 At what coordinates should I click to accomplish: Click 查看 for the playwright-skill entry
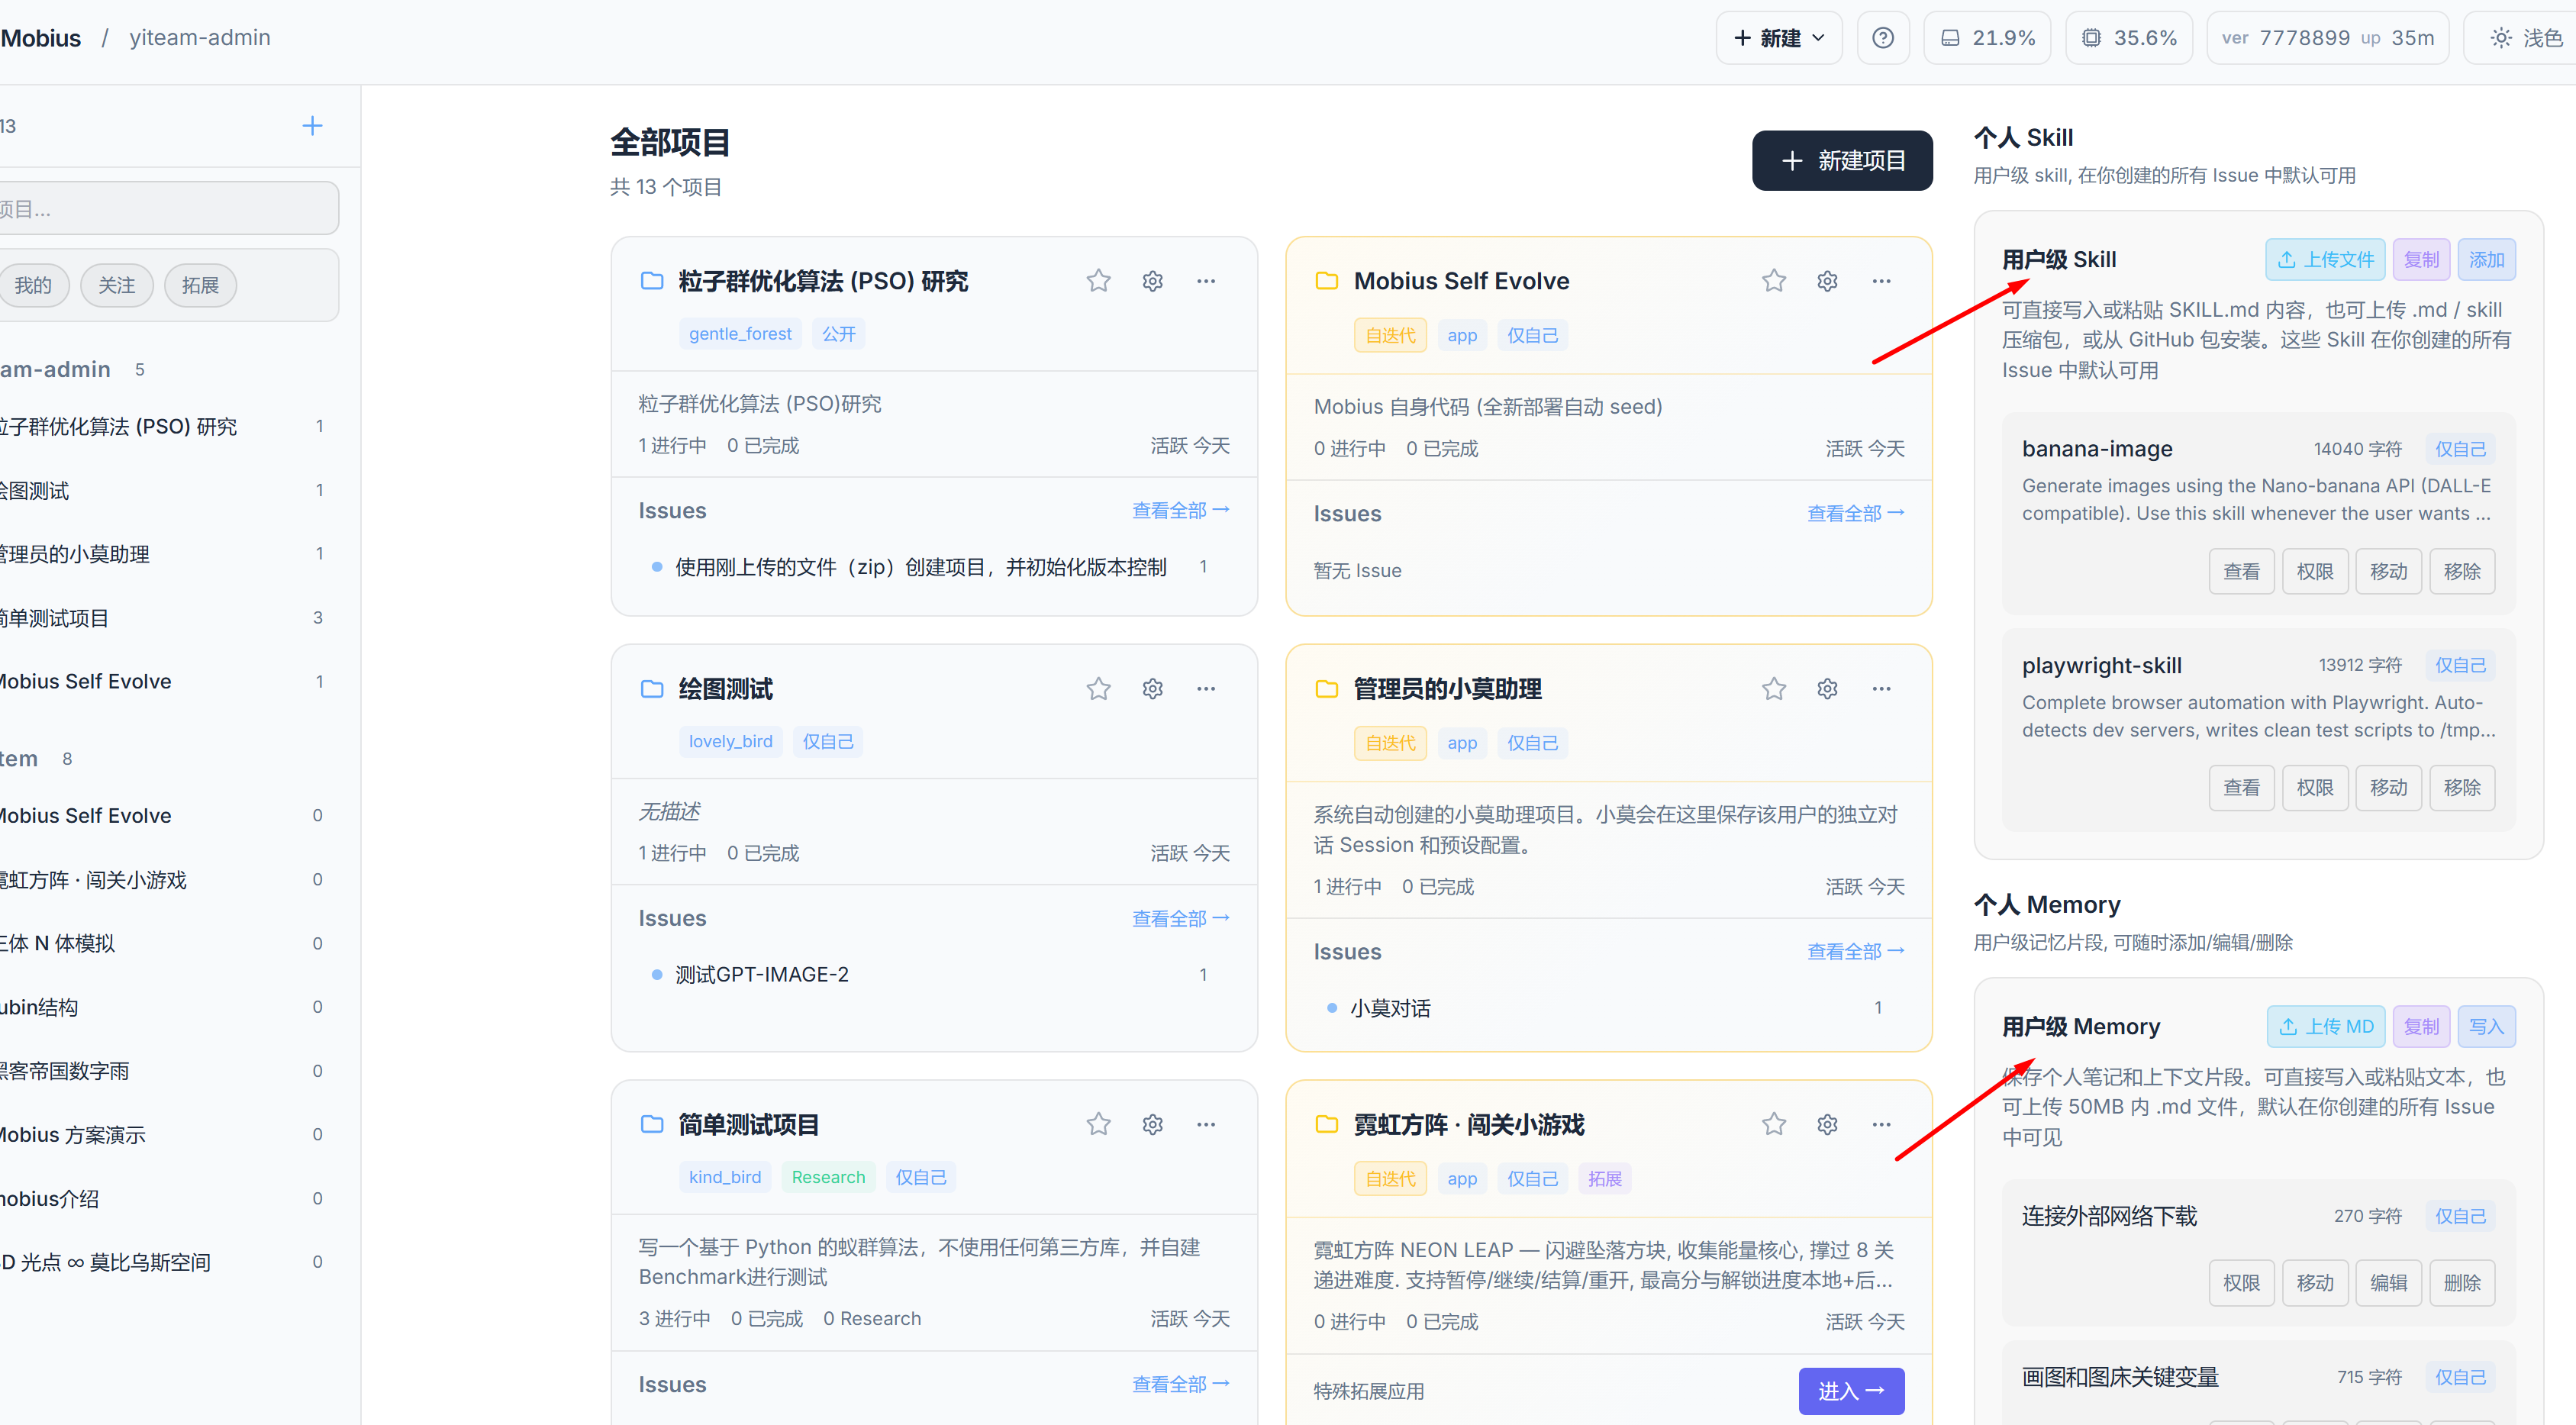(2241, 788)
